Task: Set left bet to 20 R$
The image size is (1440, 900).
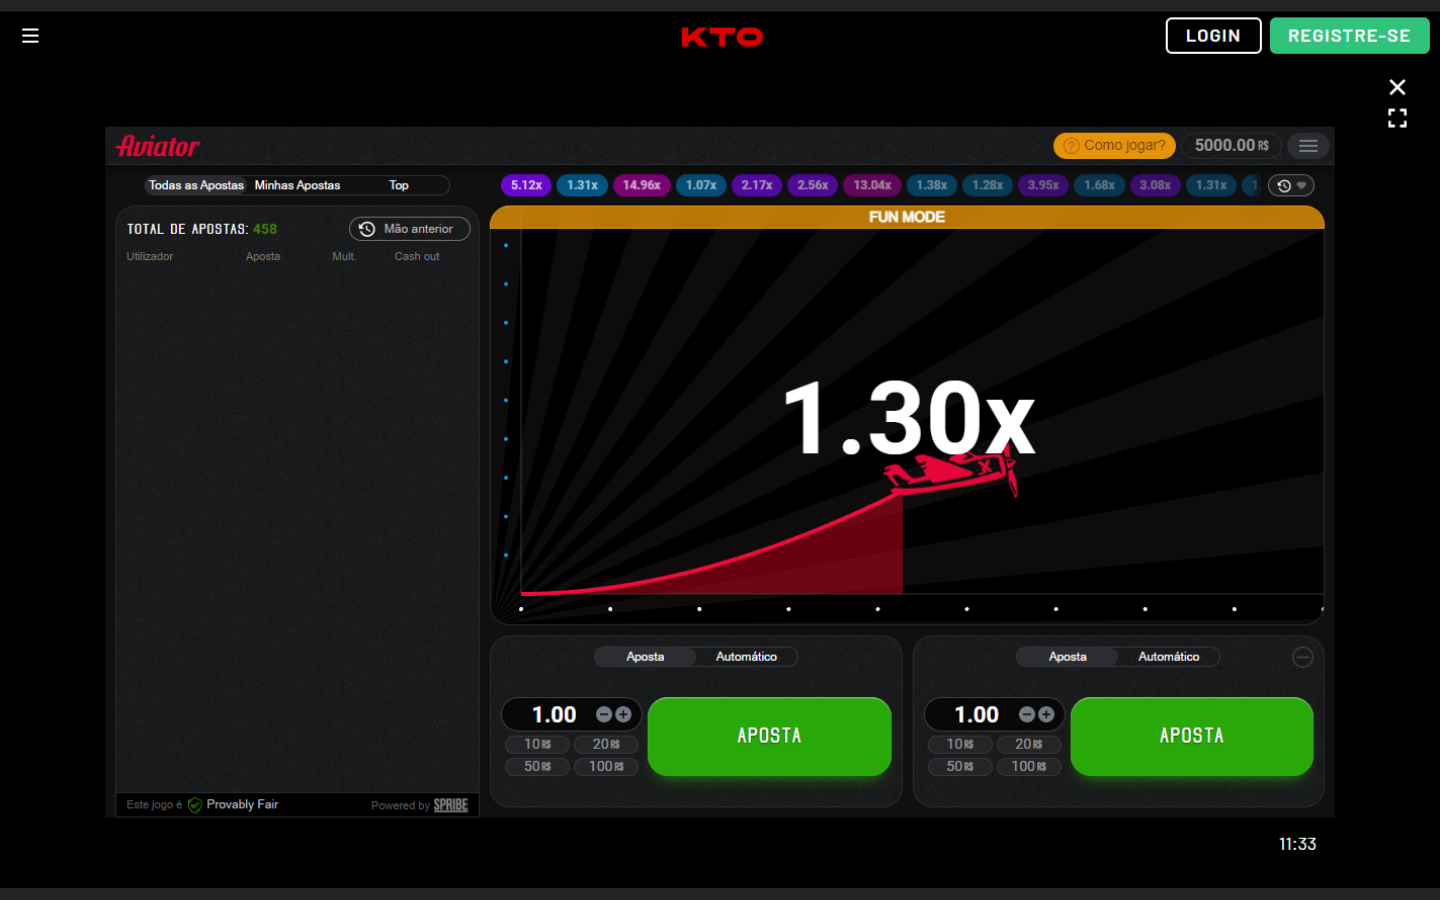Action: click(606, 744)
